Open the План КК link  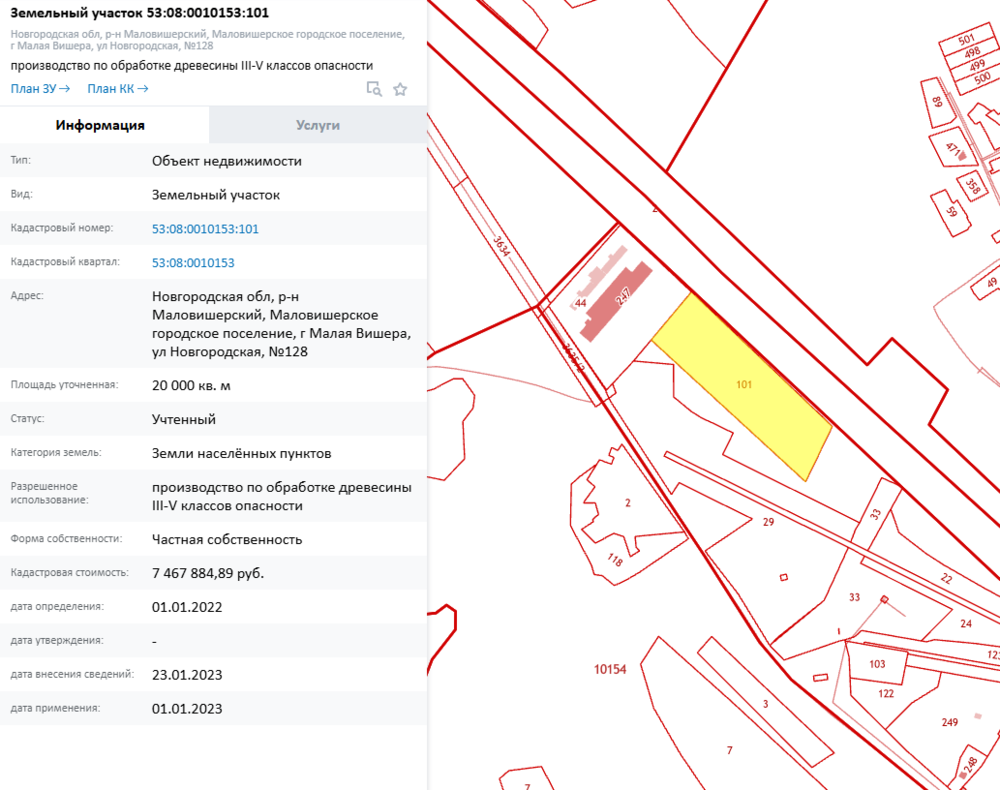(117, 89)
